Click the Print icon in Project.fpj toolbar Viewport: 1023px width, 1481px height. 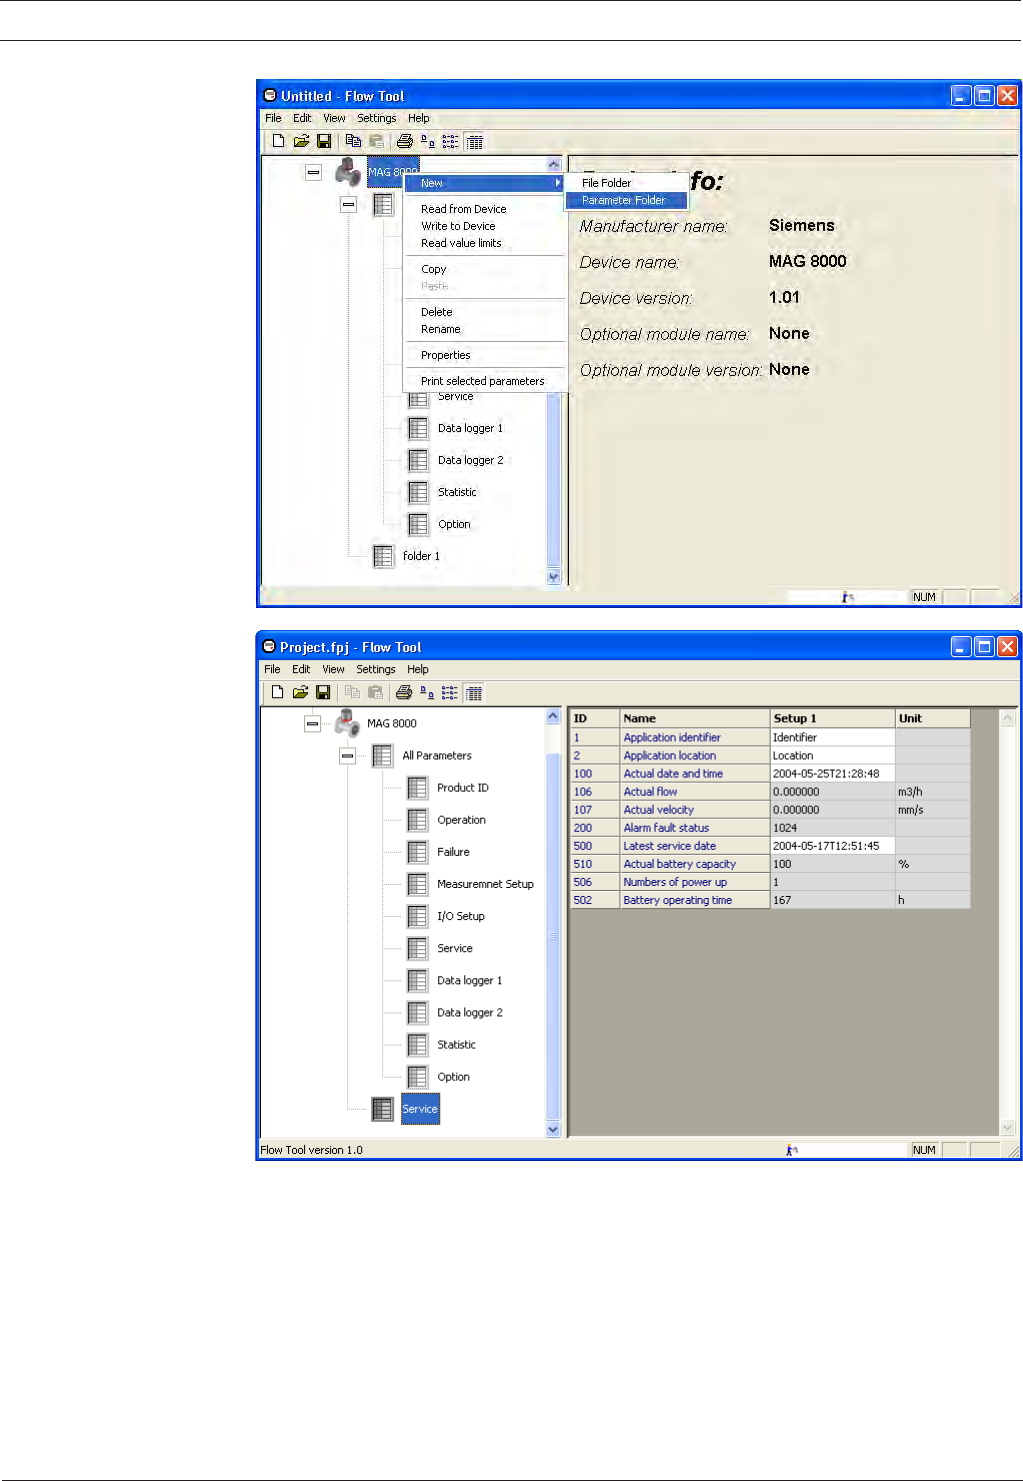coord(404,692)
